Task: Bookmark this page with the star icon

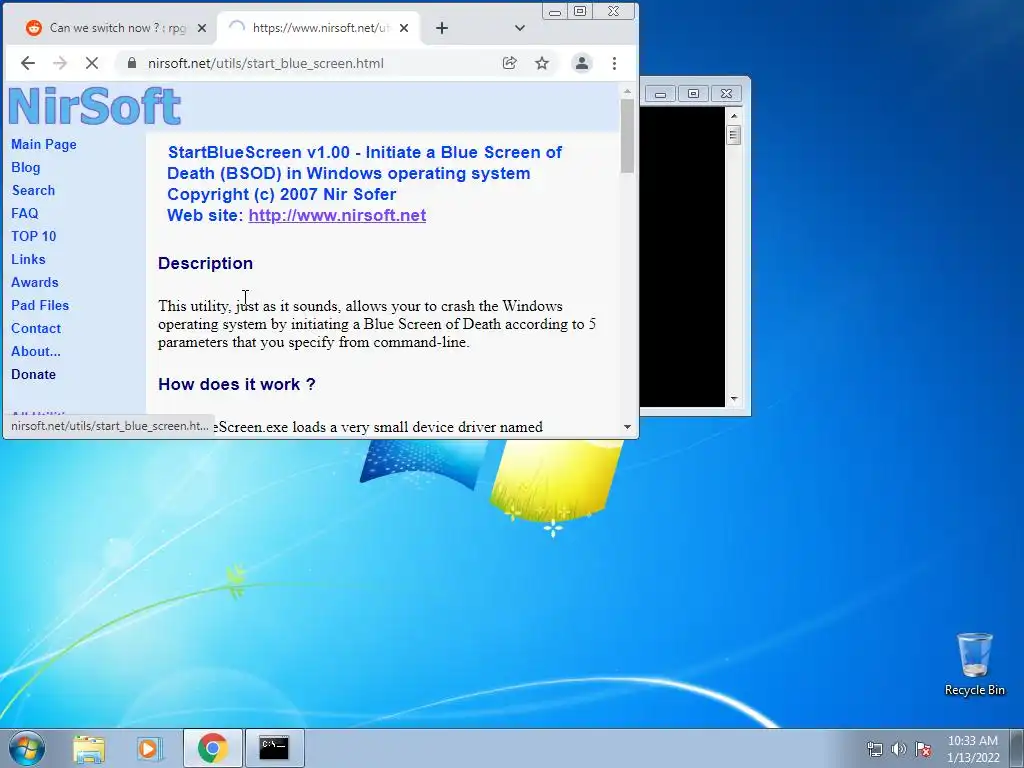Action: tap(542, 63)
